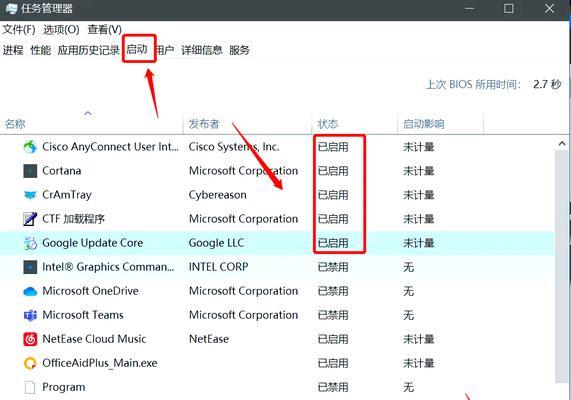The height and width of the screenshot is (400, 571).
Task: Select the NetEase Cloud Music name
Action: (94, 339)
